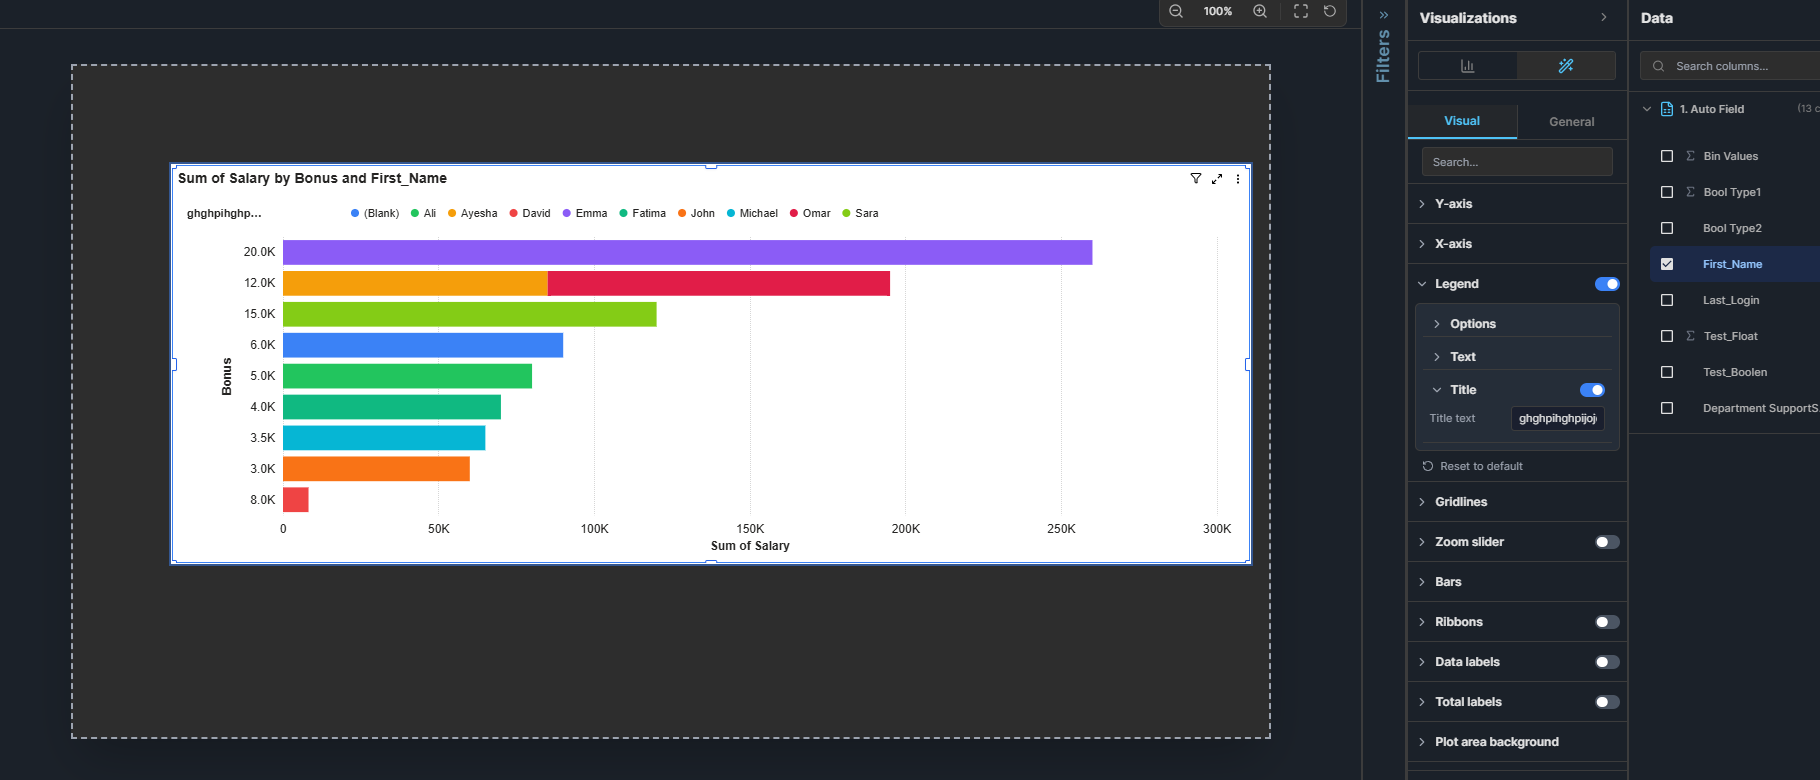This screenshot has height=780, width=1820.
Task: Enable the Zoom slider toggle
Action: [1607, 542]
